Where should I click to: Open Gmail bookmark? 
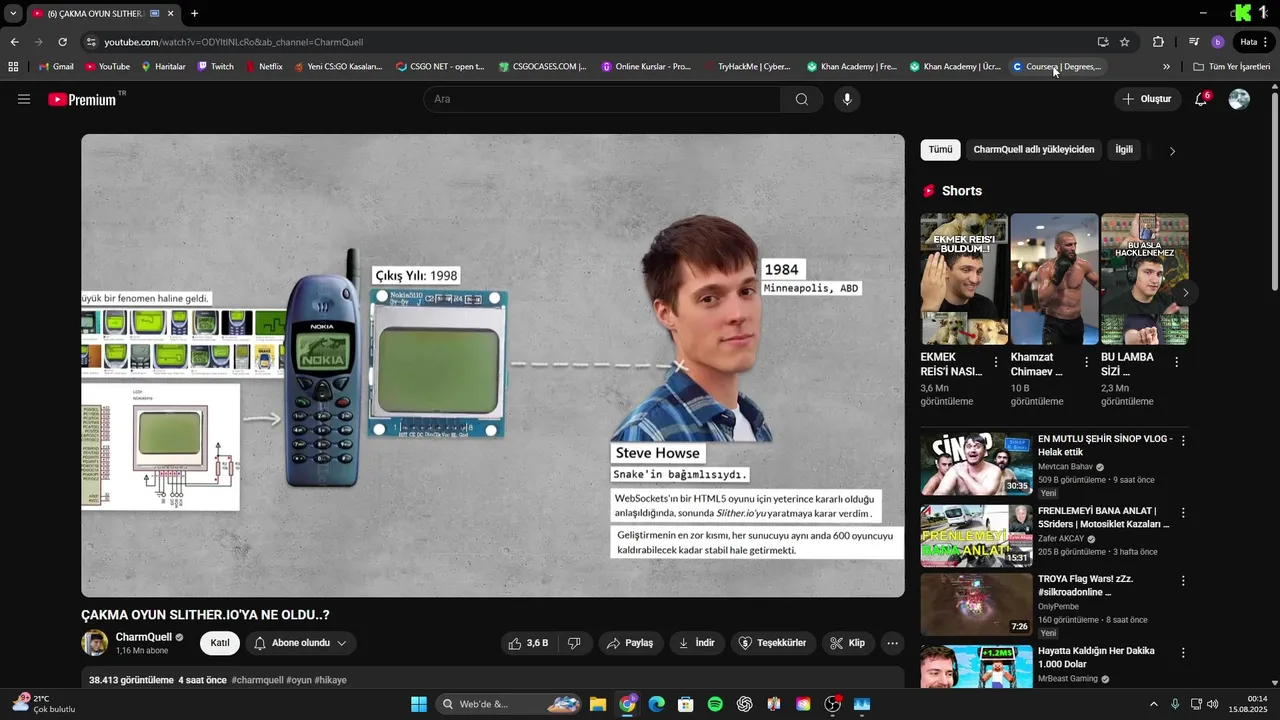pyautogui.click(x=55, y=67)
